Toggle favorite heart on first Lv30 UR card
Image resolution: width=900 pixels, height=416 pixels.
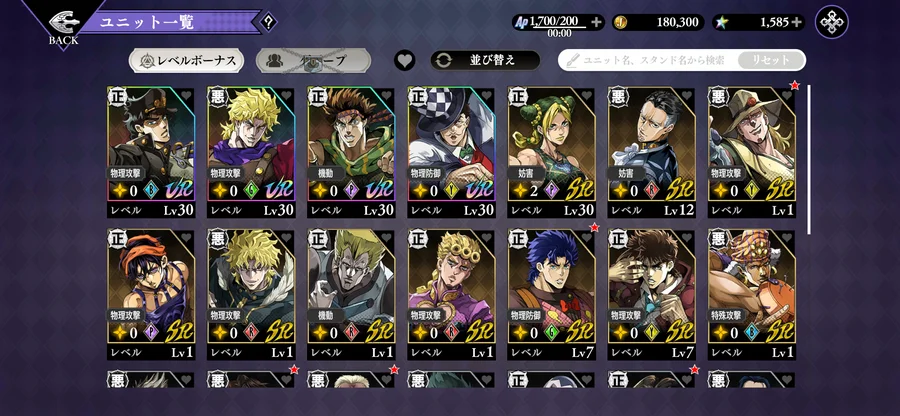pyautogui.click(x=186, y=96)
